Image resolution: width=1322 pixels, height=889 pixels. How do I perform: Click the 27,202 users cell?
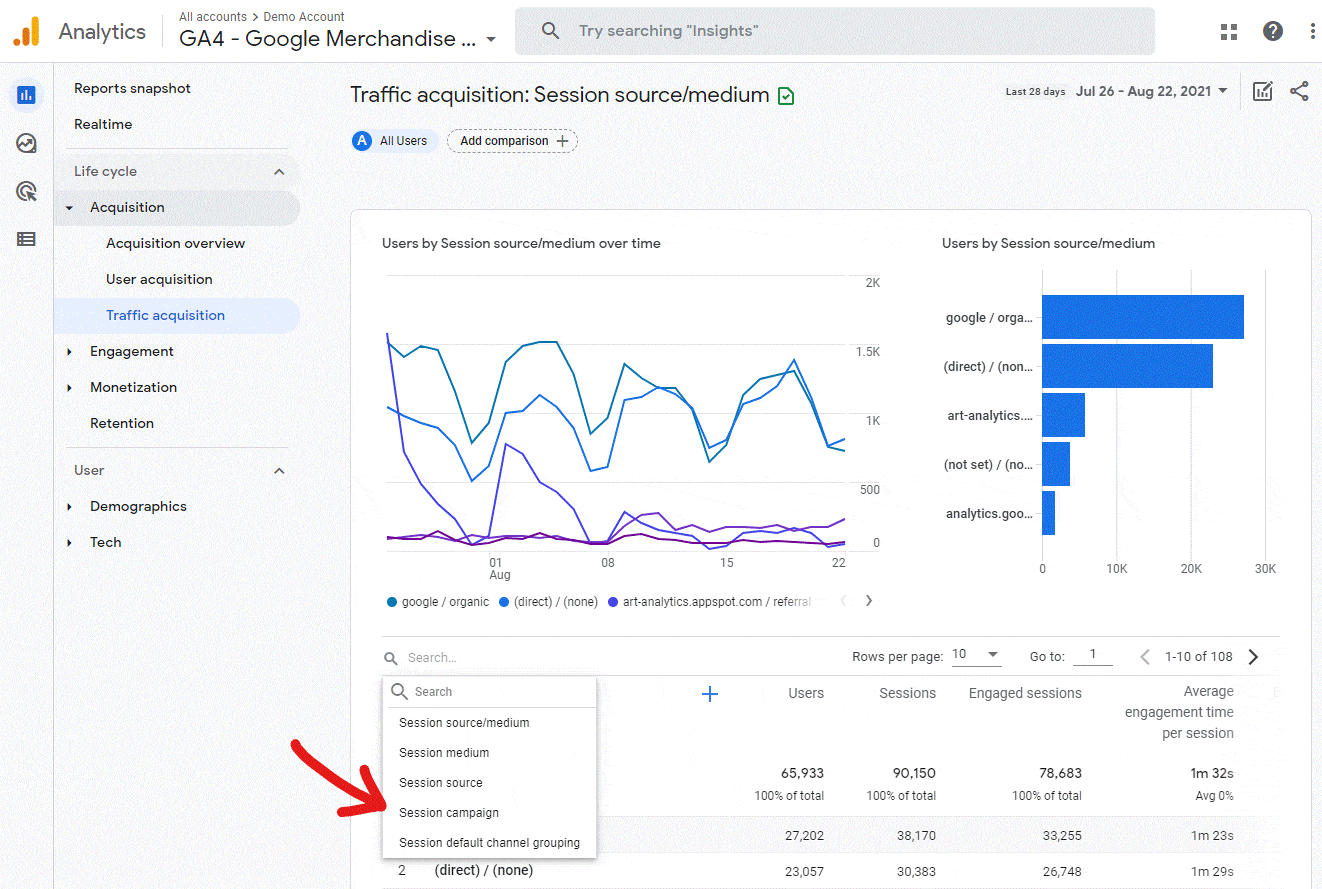[804, 836]
